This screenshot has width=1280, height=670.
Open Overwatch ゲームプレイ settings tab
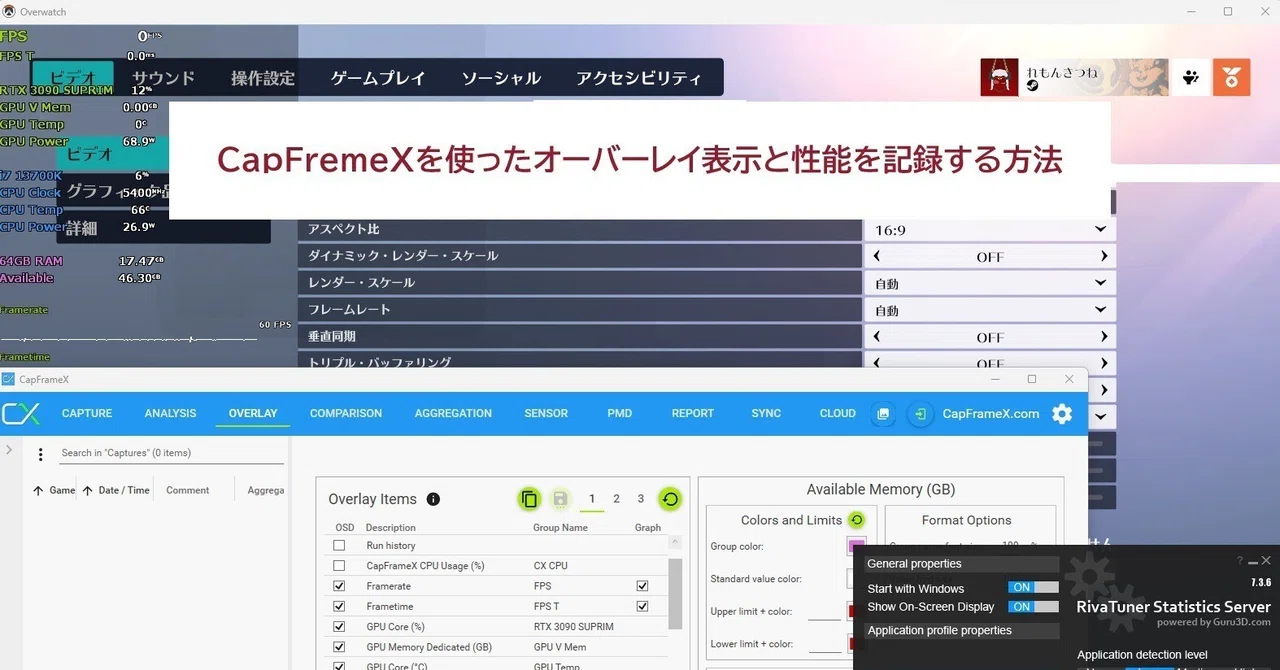pos(378,78)
